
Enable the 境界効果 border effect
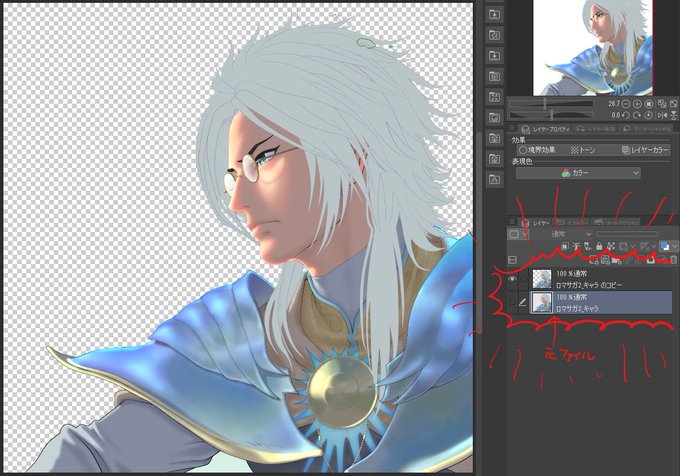[537, 150]
